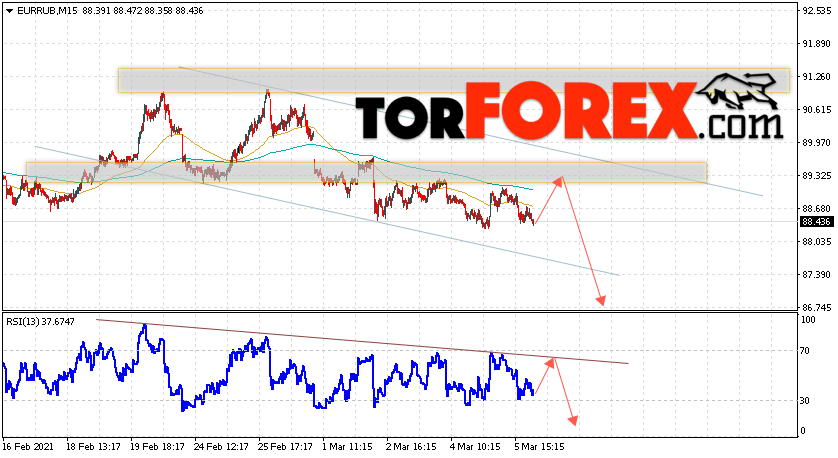Click the 25 Feb 17:17 time label
Screen dimensions: 838x458
286,446
